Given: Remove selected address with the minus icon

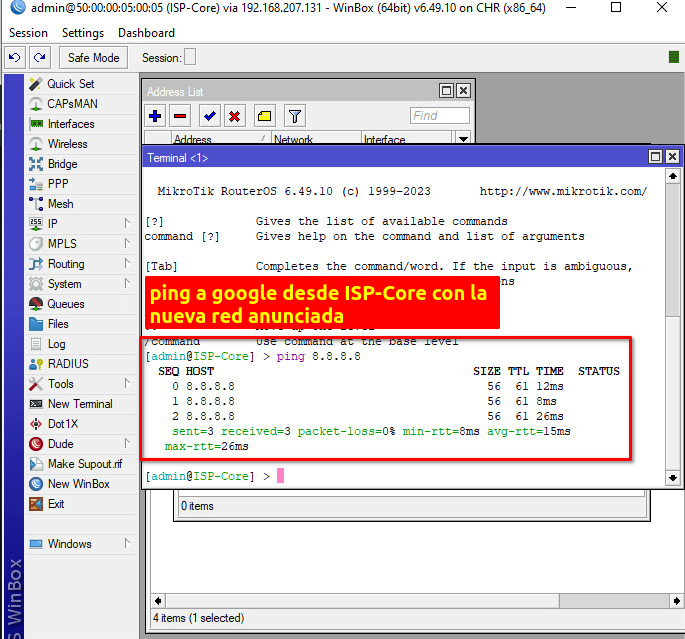Looking at the screenshot, I should click(180, 116).
